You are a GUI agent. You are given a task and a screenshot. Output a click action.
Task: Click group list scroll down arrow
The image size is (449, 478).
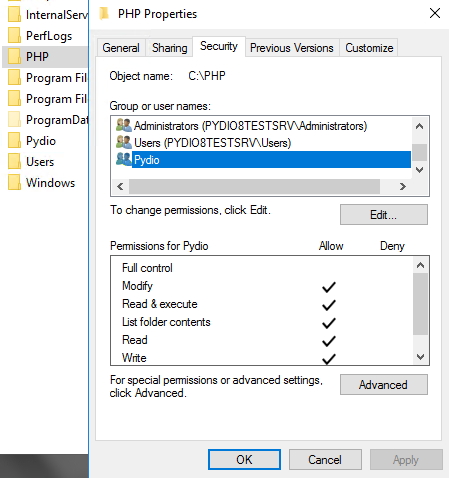(420, 170)
